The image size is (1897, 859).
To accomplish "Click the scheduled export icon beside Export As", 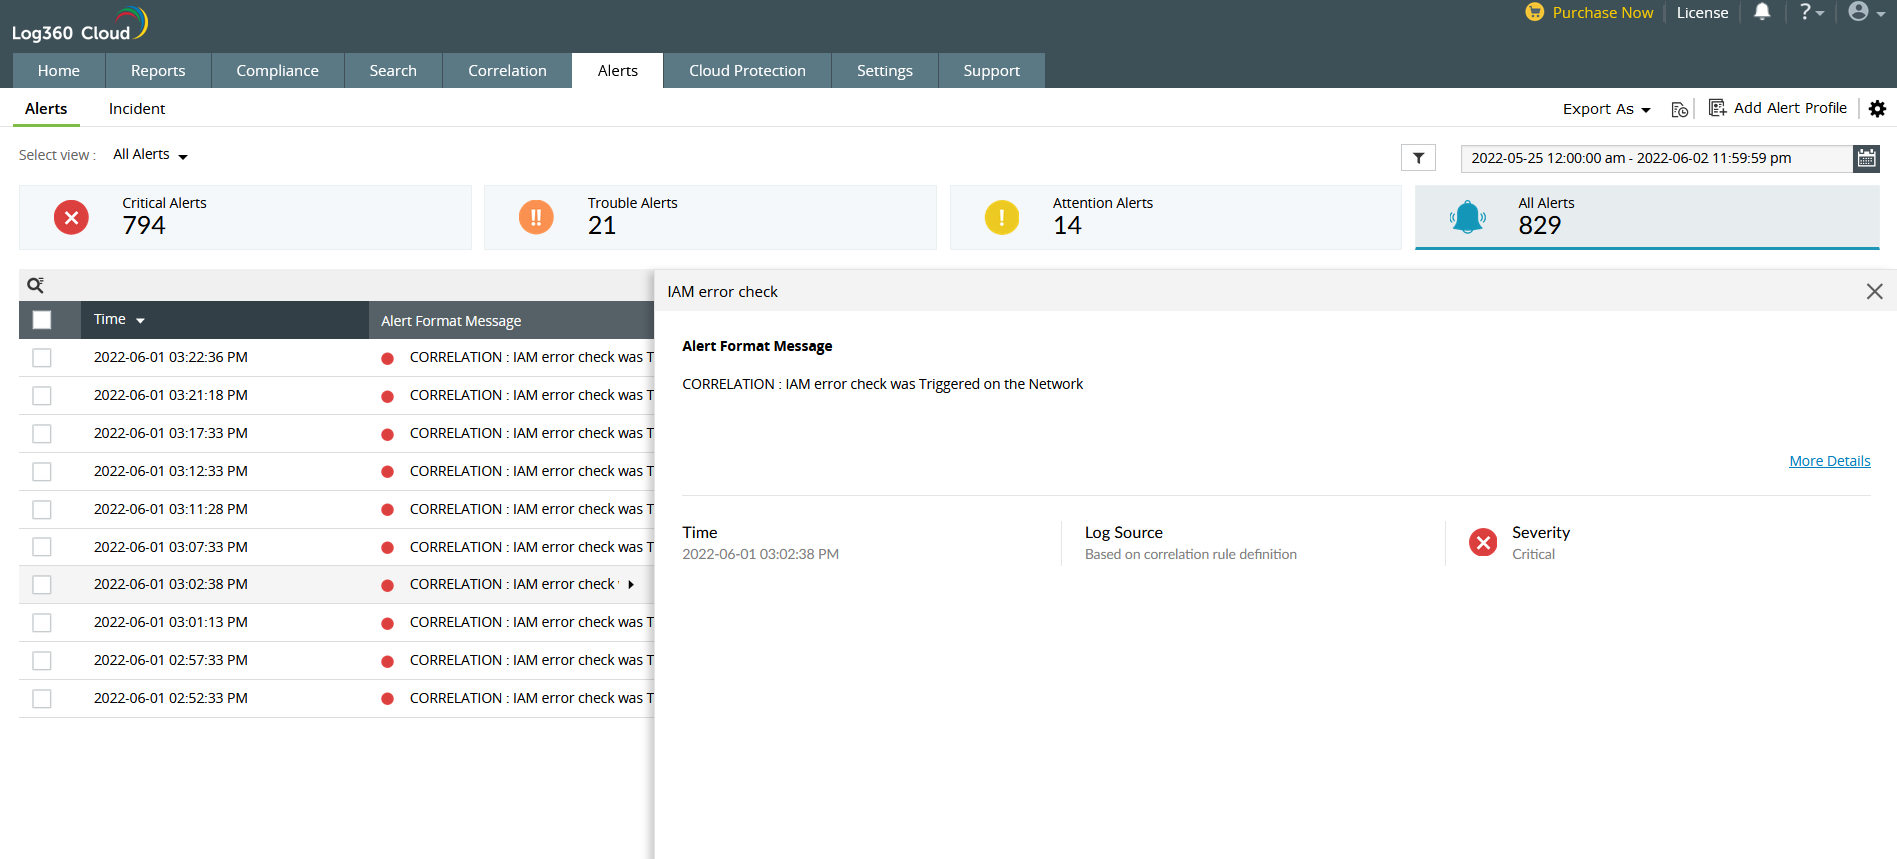I will pyautogui.click(x=1680, y=109).
